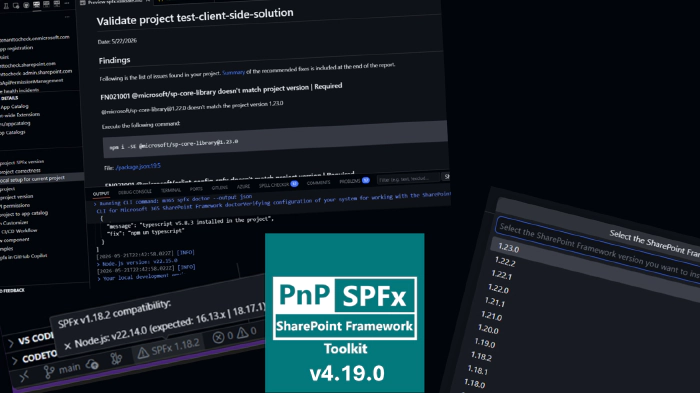700x393 pixels.
Task: Click the cloud publish icon beside main
Action: click(92, 364)
